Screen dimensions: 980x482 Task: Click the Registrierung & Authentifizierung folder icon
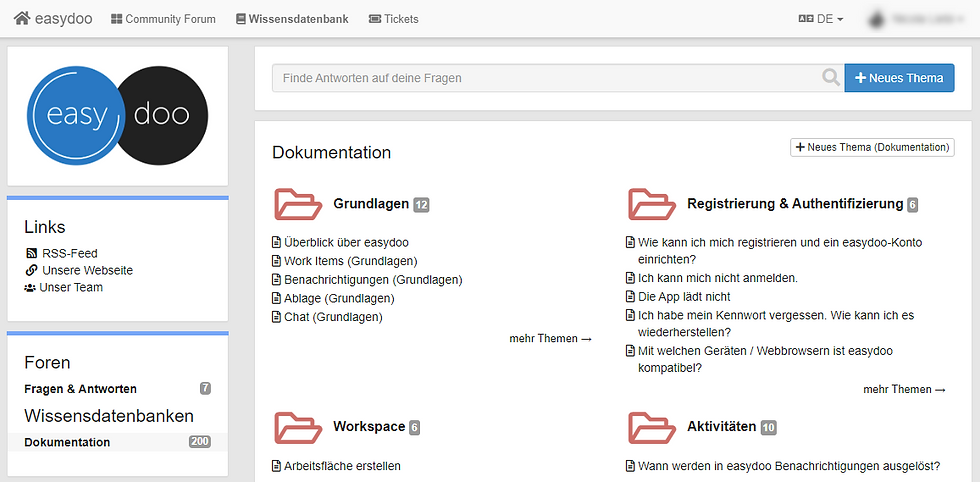pos(652,204)
